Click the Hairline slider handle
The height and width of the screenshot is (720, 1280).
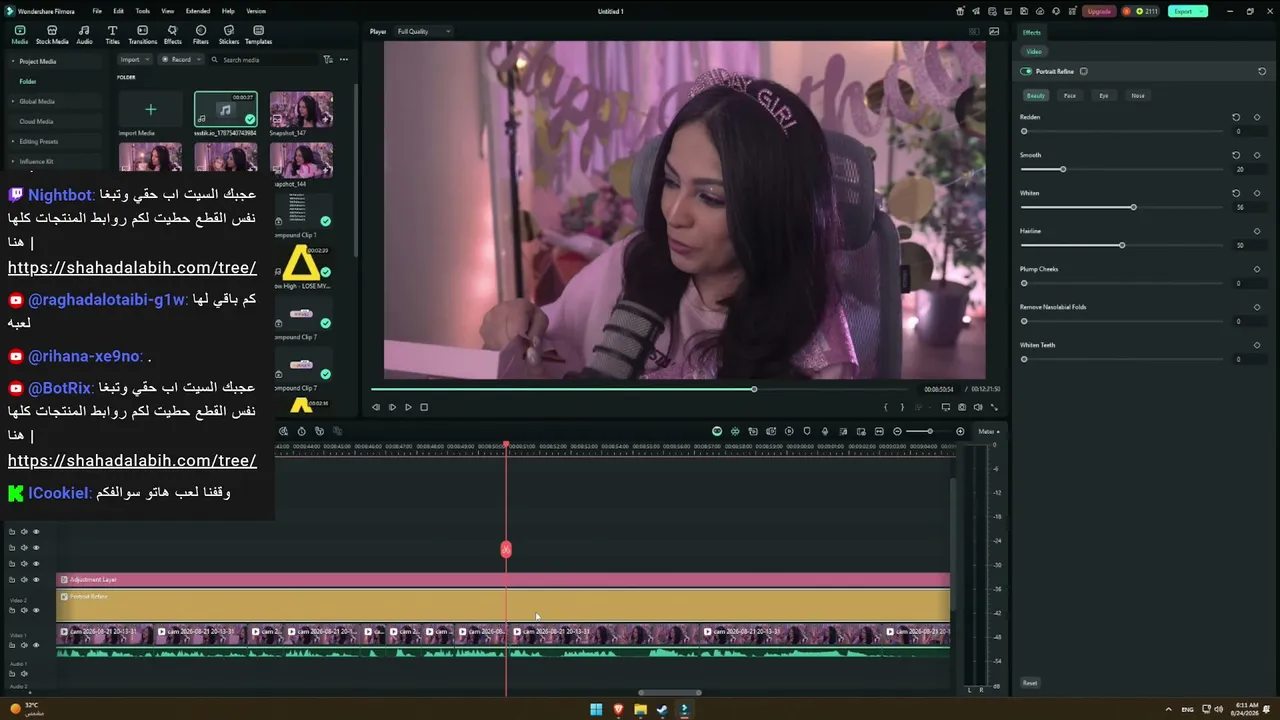click(x=1122, y=245)
